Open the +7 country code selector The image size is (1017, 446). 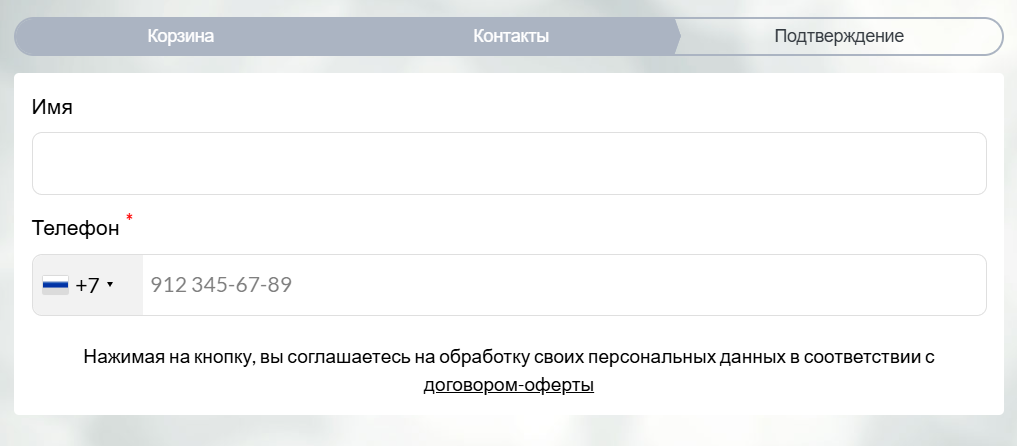[x=88, y=286]
